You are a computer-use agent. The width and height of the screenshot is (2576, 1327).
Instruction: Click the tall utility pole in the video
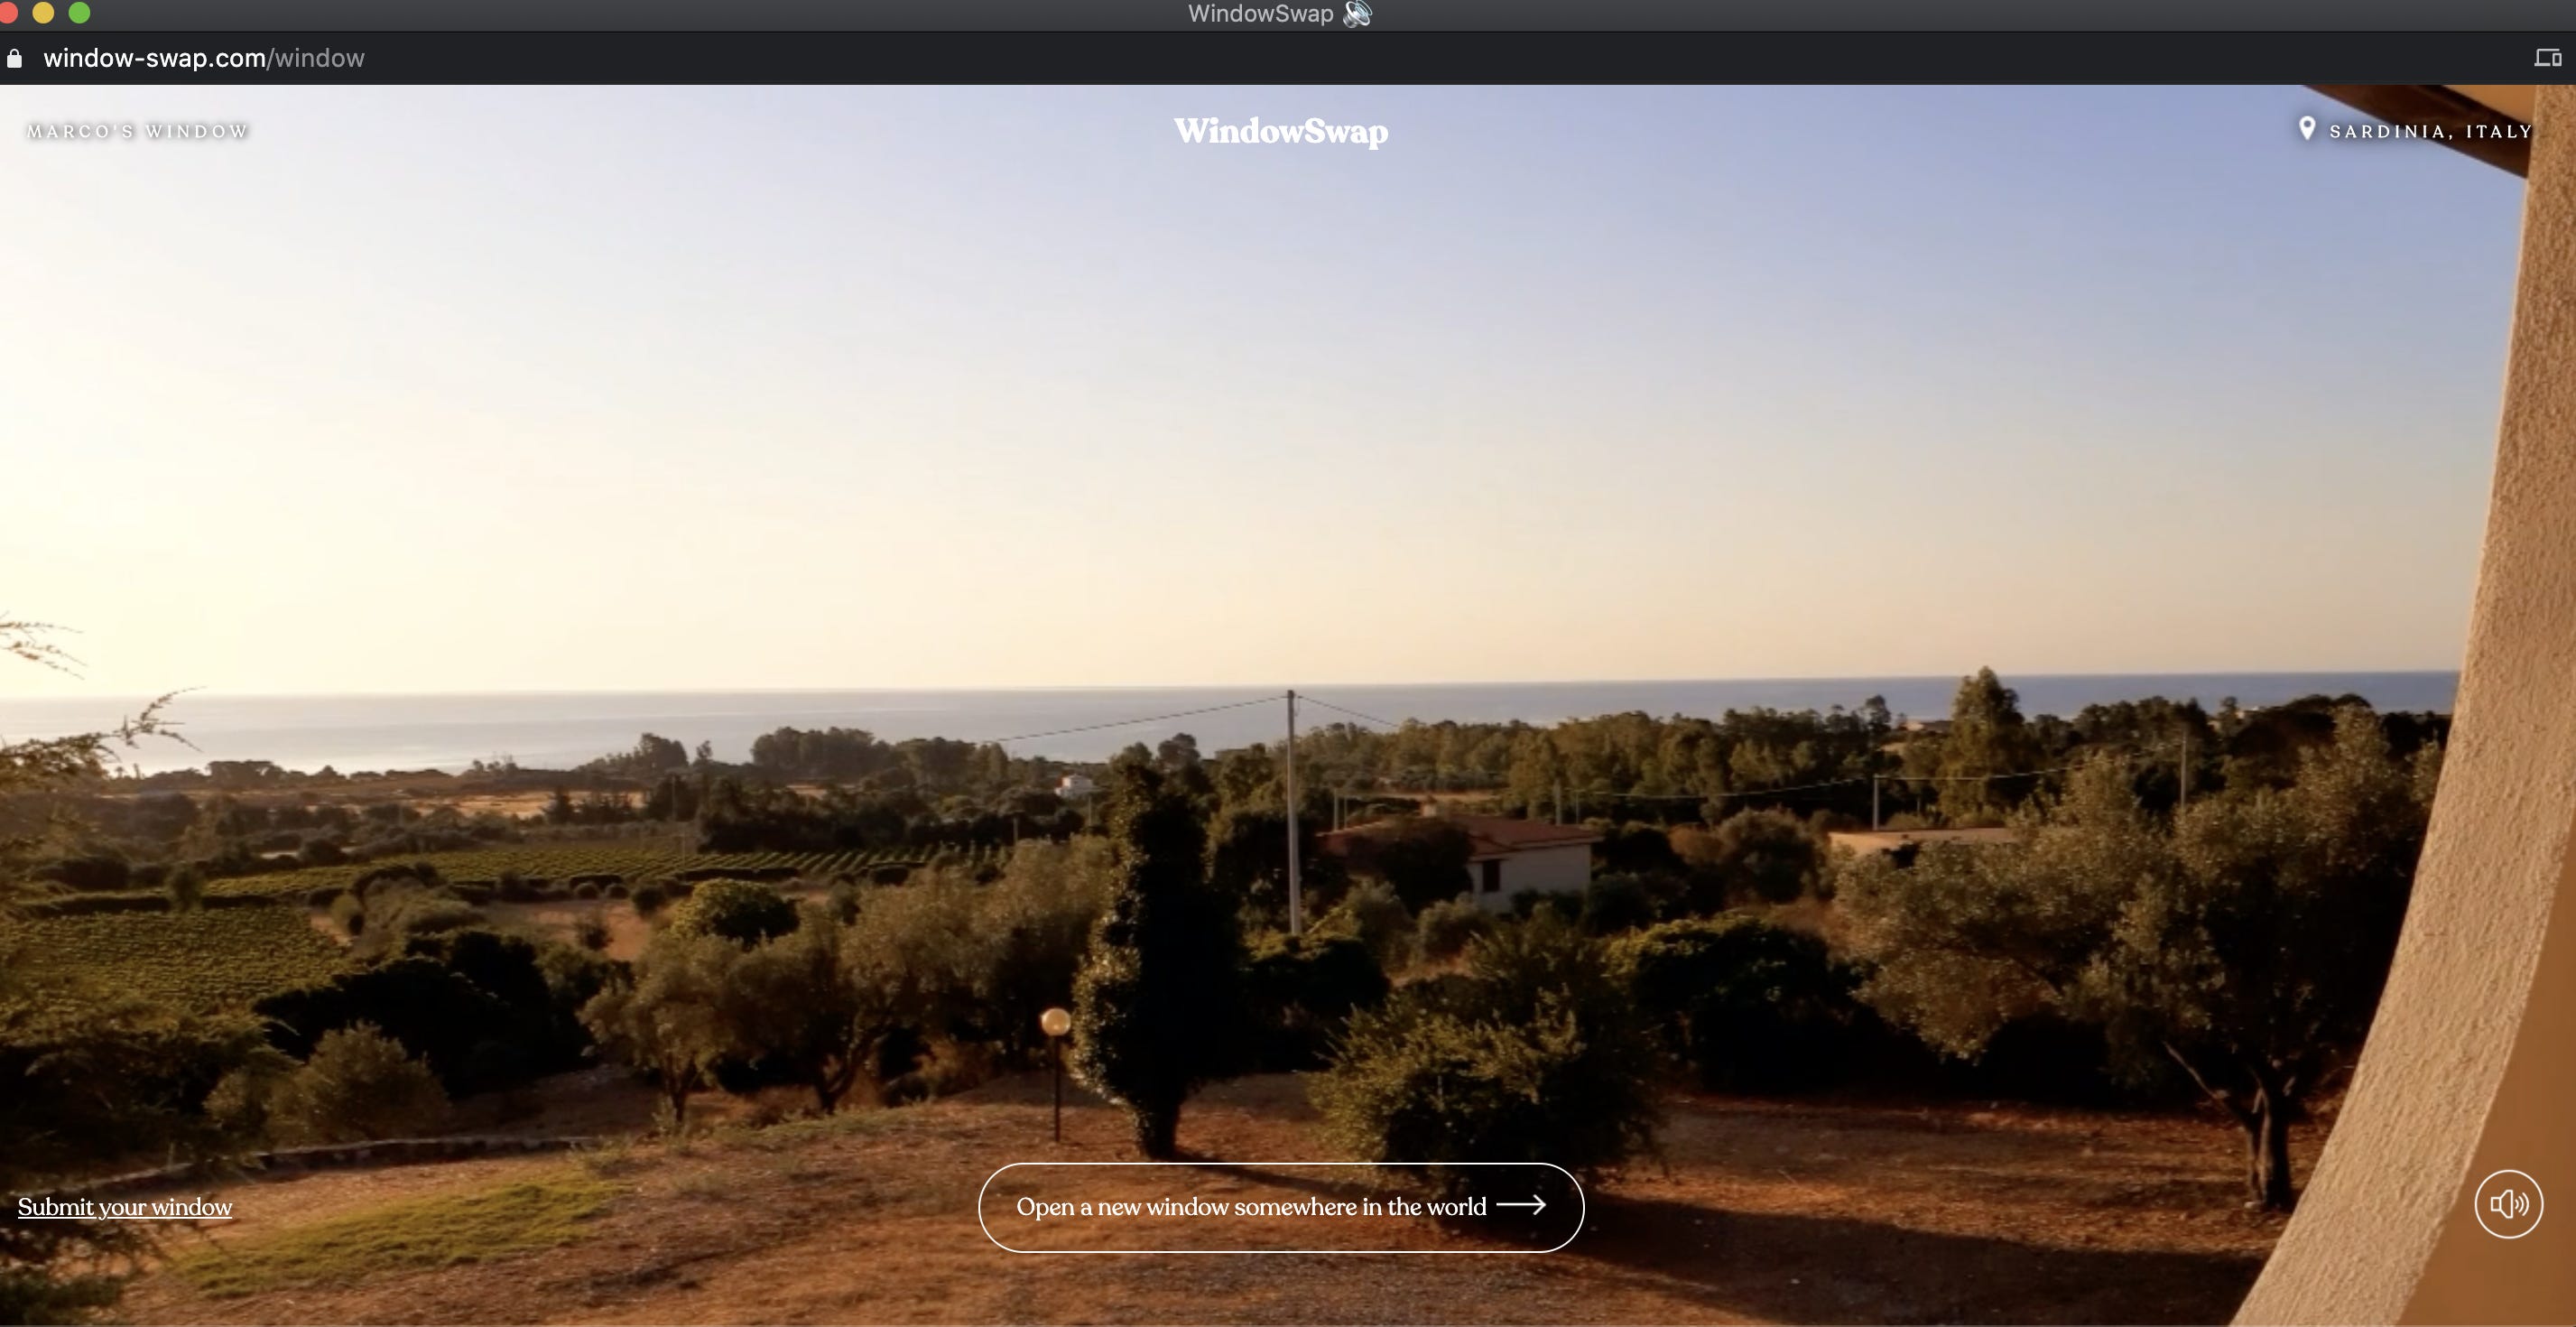[1292, 810]
